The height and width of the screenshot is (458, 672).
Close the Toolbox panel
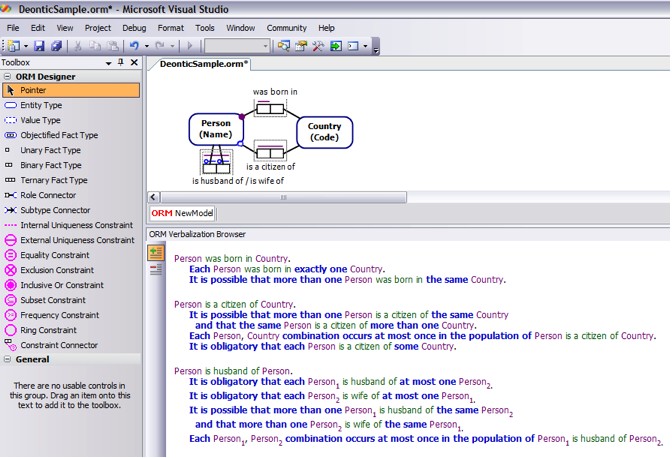click(x=134, y=63)
